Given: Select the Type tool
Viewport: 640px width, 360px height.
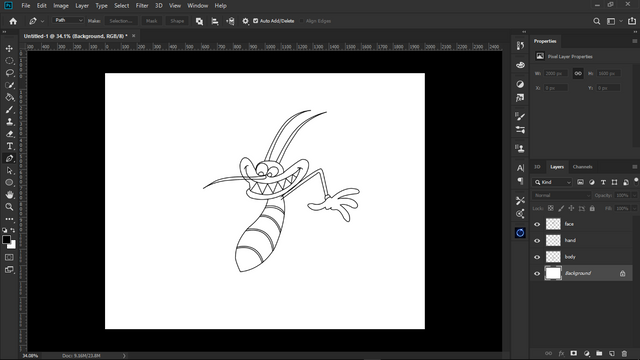Looking at the screenshot, I should click(x=9, y=146).
